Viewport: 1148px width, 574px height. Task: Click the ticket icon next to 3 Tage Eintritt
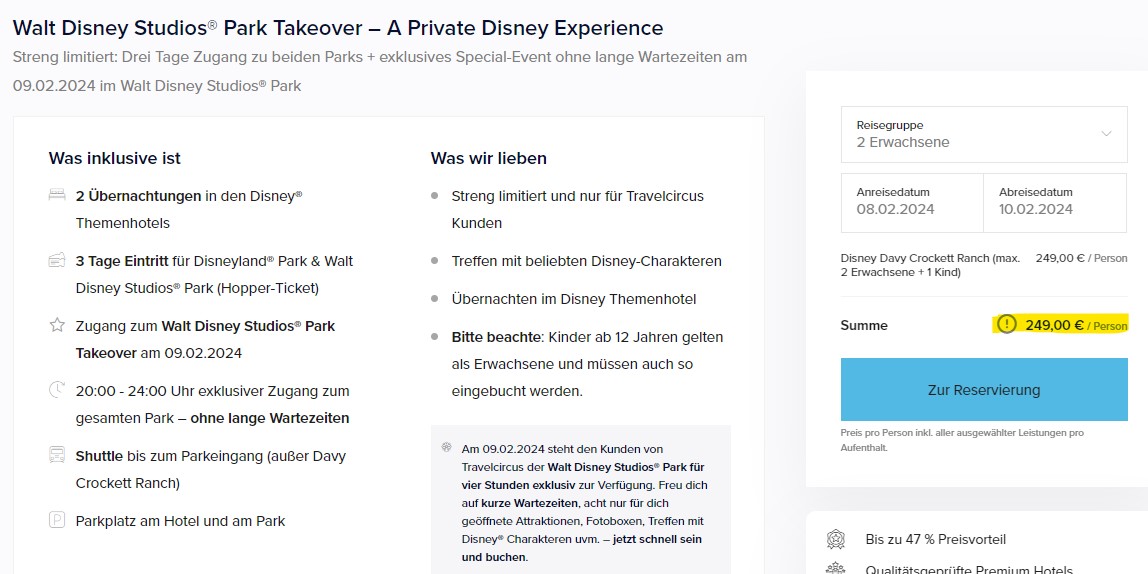tap(57, 261)
